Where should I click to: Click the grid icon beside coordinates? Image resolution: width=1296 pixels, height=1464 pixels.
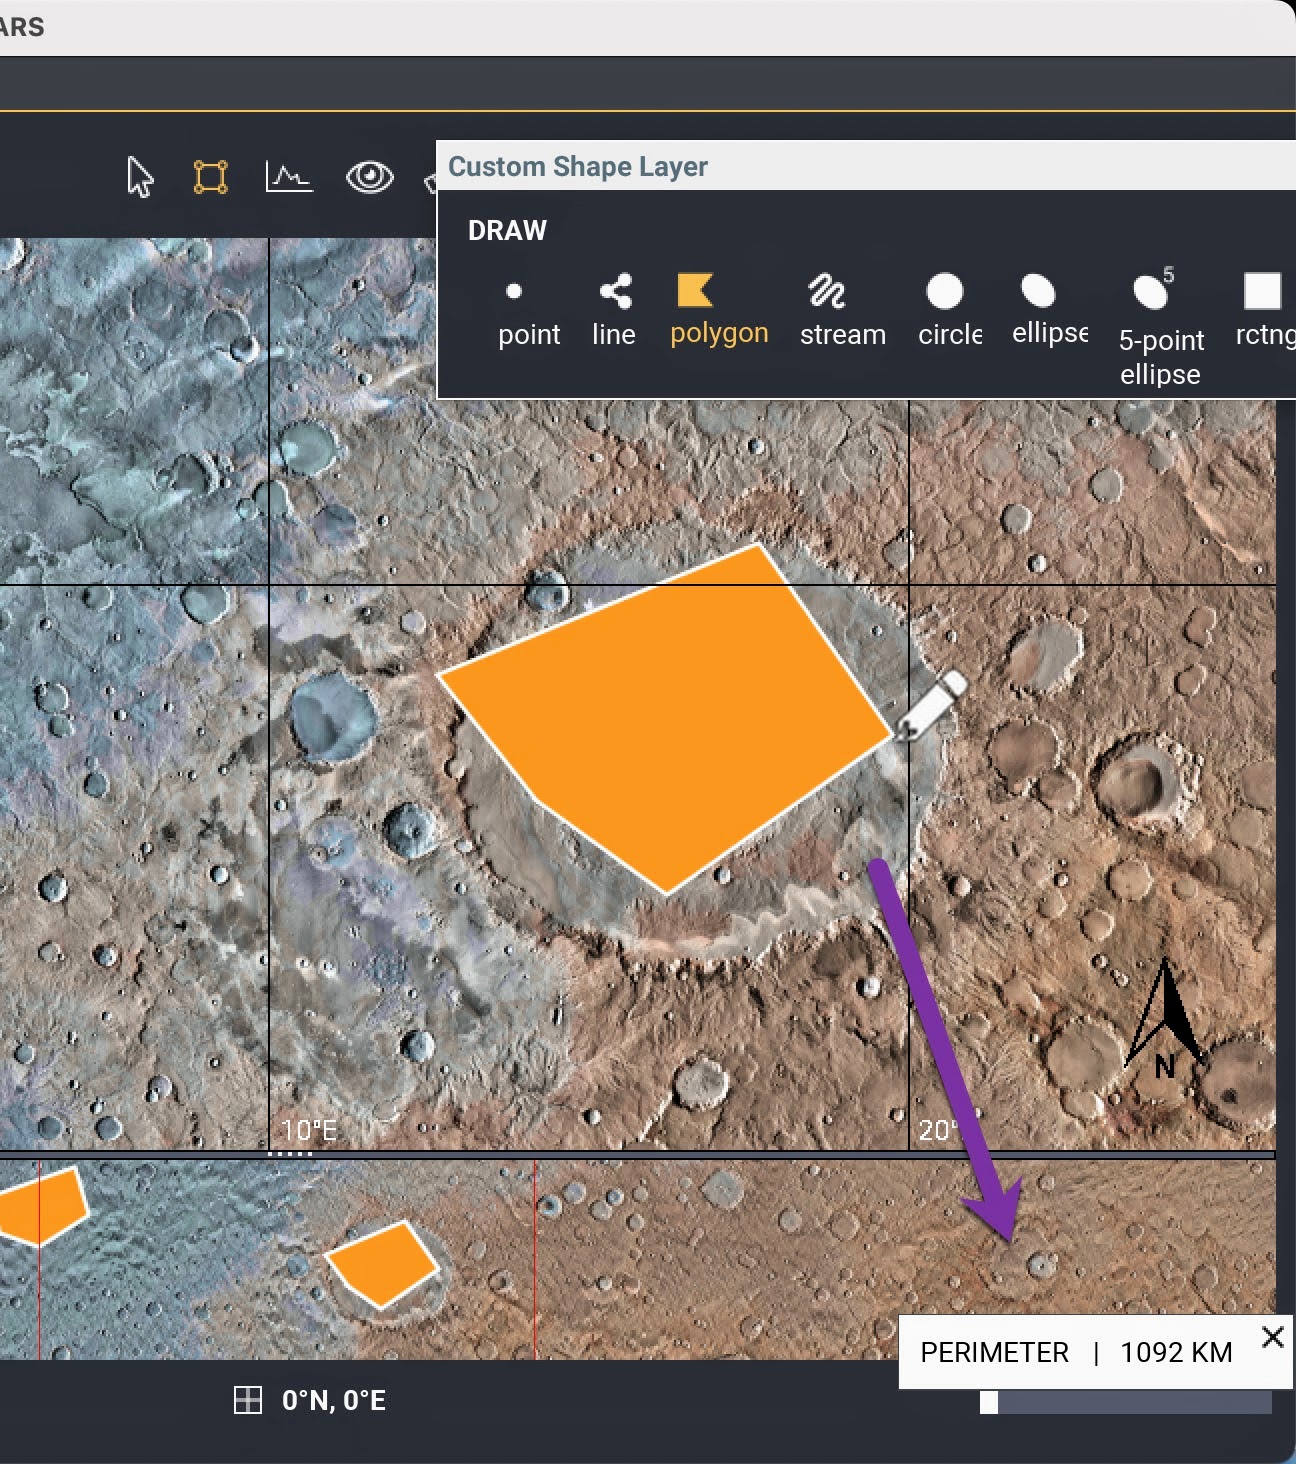pyautogui.click(x=247, y=1400)
